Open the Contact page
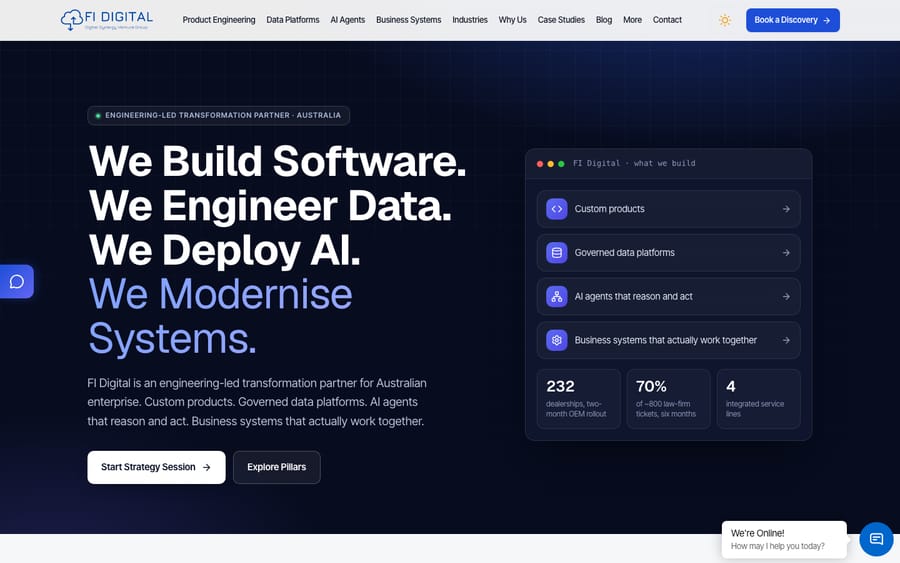The image size is (900, 563). 667,20
